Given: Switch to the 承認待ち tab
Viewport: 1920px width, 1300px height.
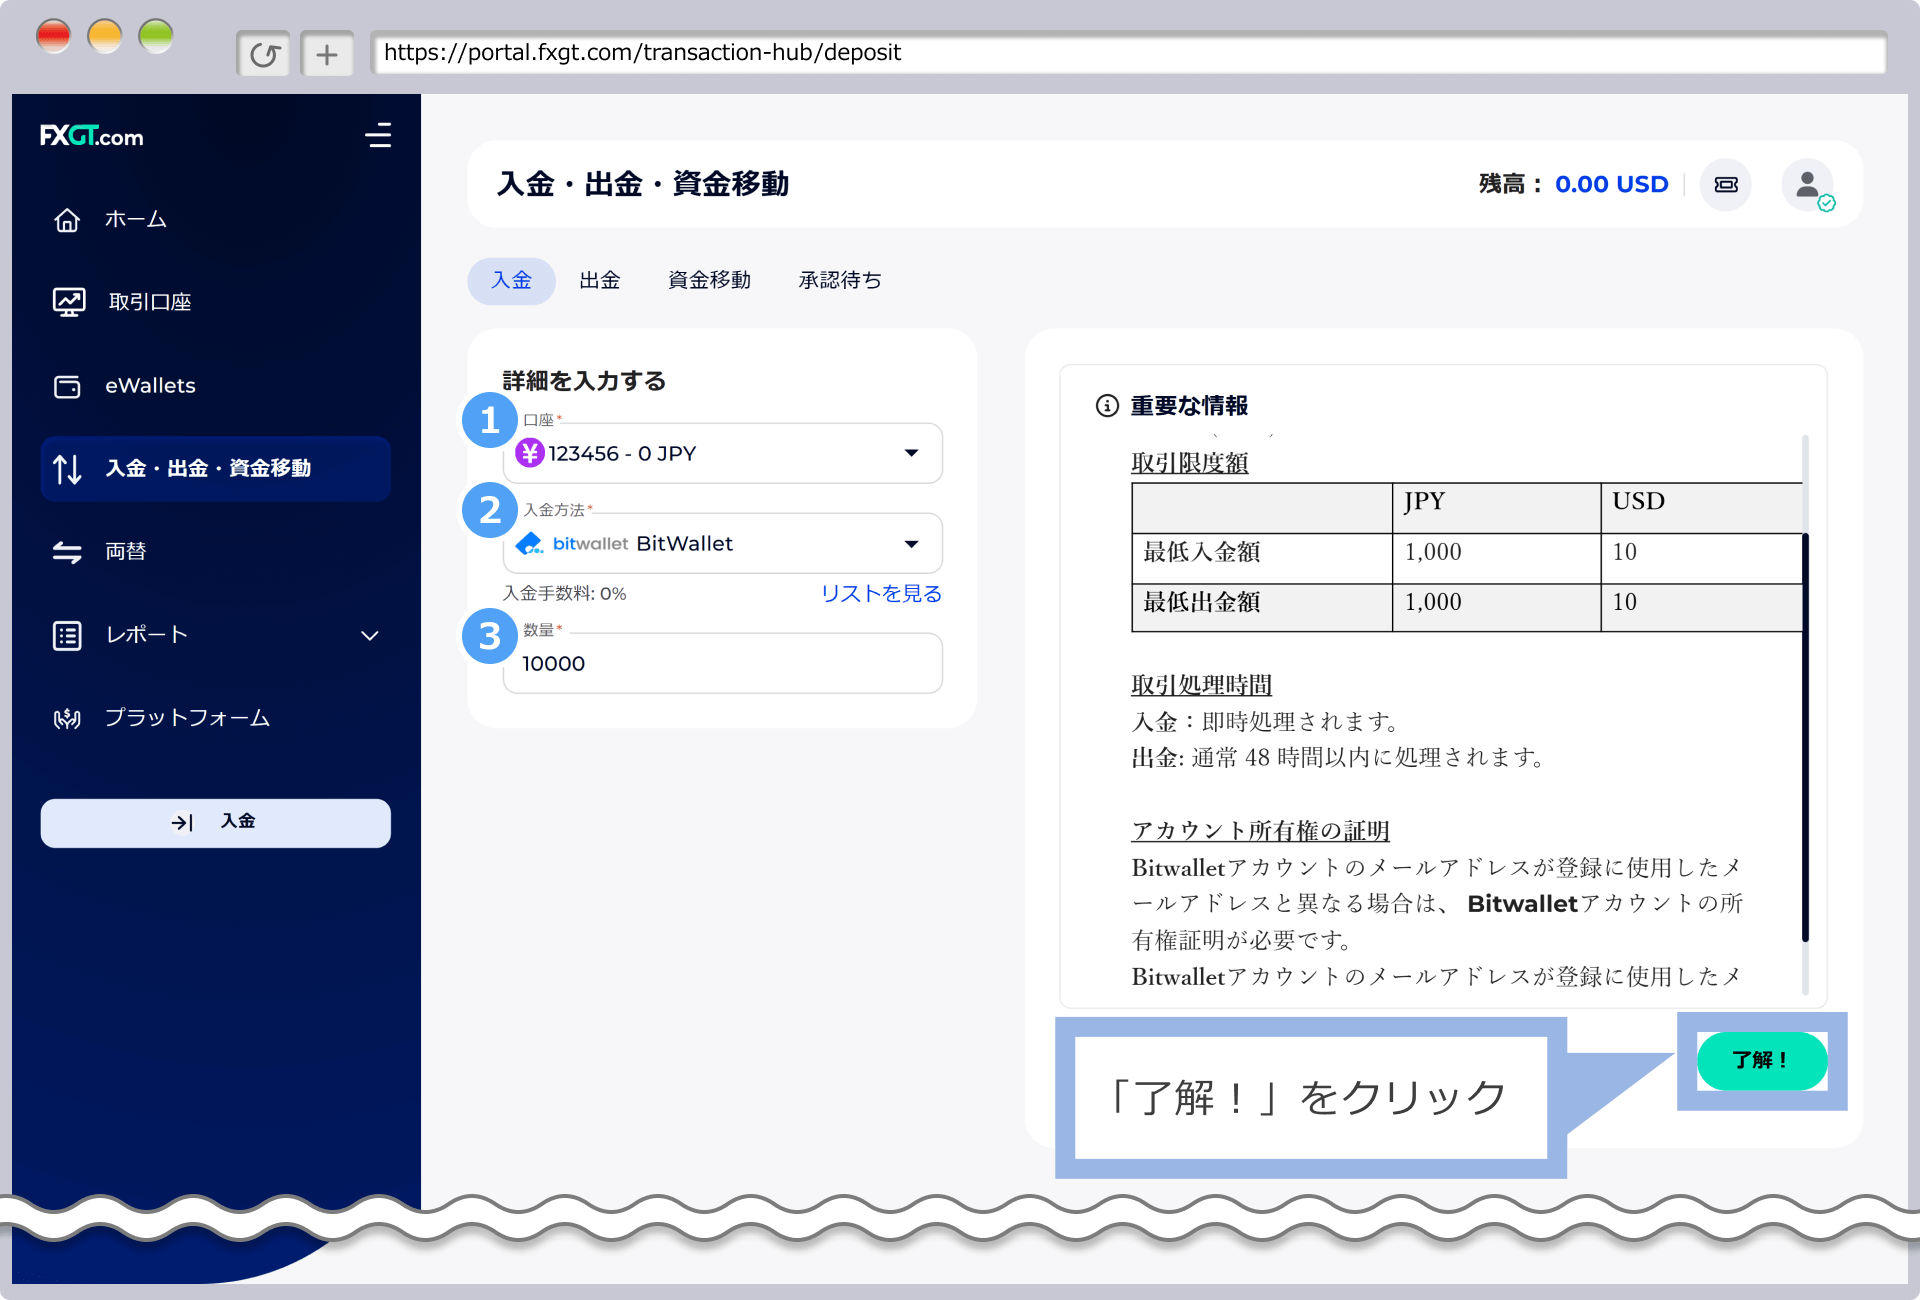Looking at the screenshot, I should 840,281.
